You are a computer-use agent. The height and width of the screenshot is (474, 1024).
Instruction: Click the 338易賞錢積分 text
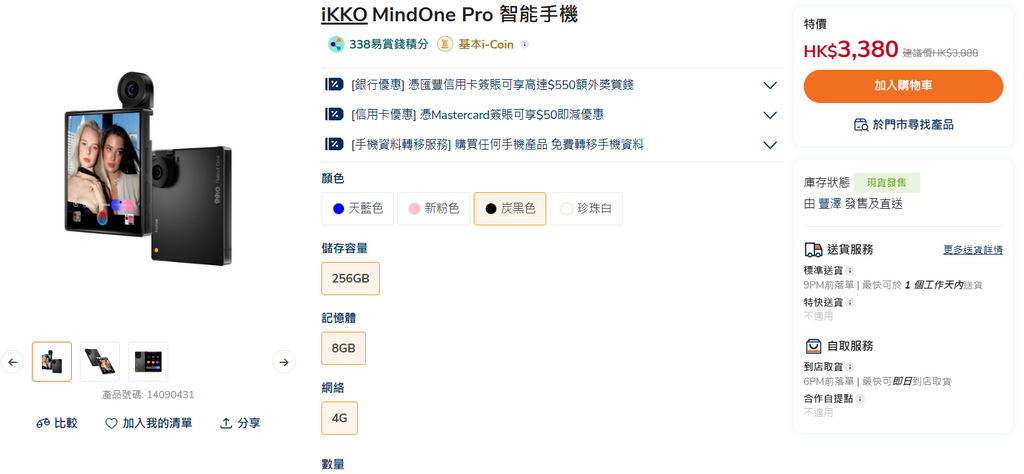tap(389, 44)
